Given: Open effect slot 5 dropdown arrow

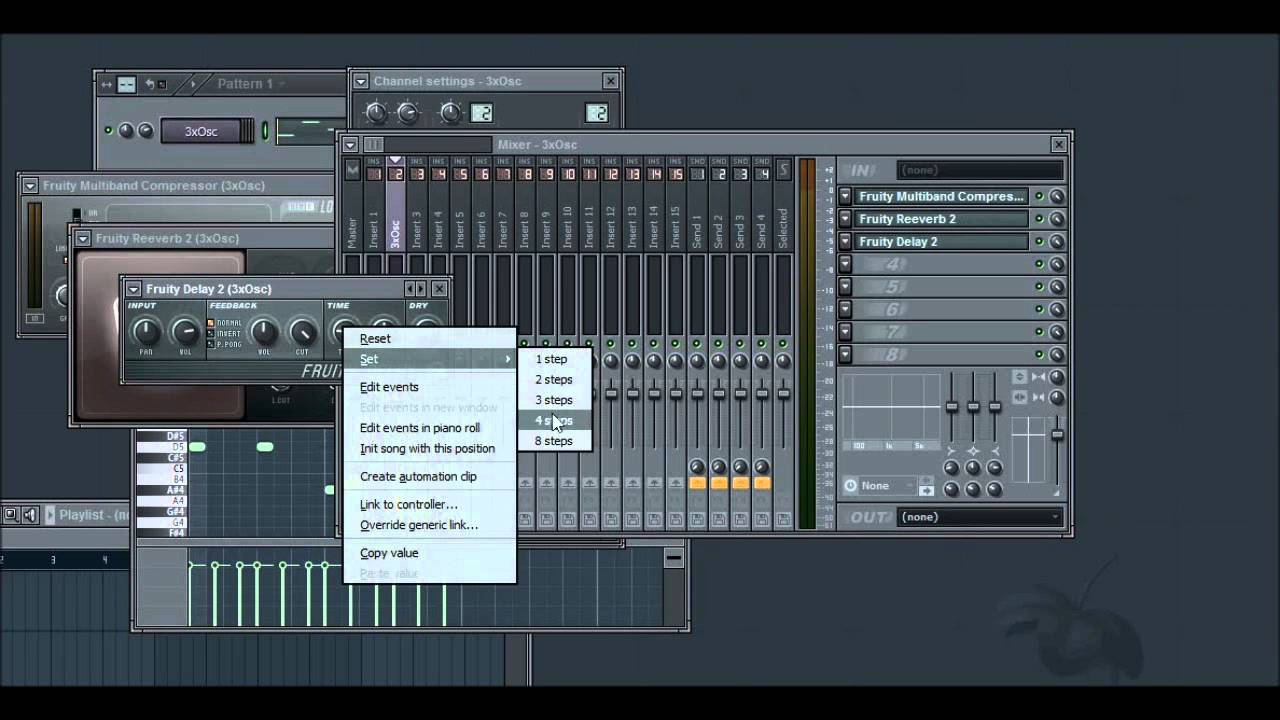Looking at the screenshot, I should click(845, 287).
